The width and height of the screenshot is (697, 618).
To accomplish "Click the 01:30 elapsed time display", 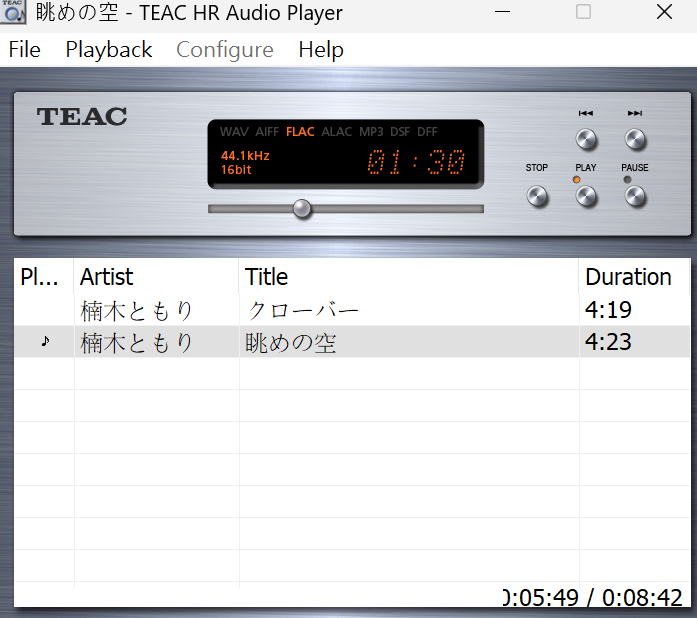I will click(416, 161).
